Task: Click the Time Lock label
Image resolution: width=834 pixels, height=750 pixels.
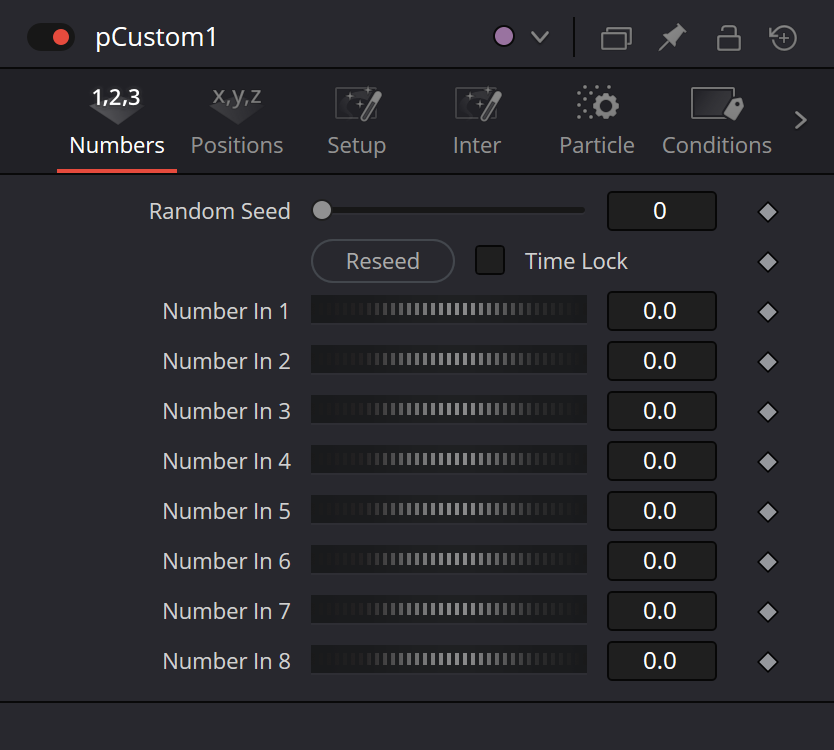Action: (x=576, y=261)
